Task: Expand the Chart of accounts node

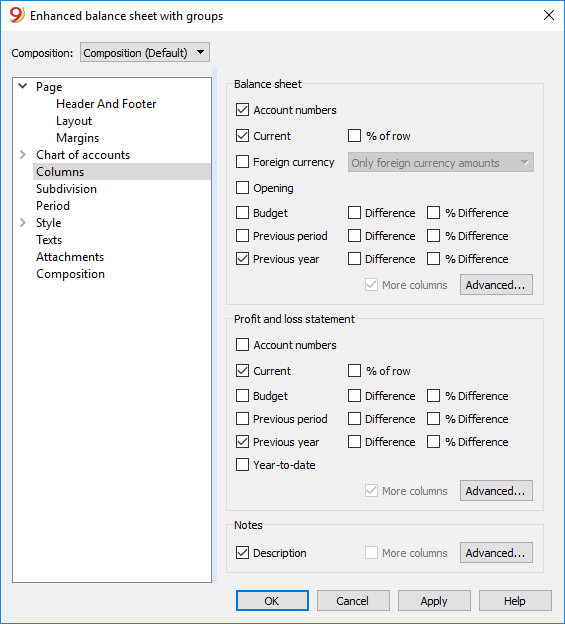Action: [23, 155]
